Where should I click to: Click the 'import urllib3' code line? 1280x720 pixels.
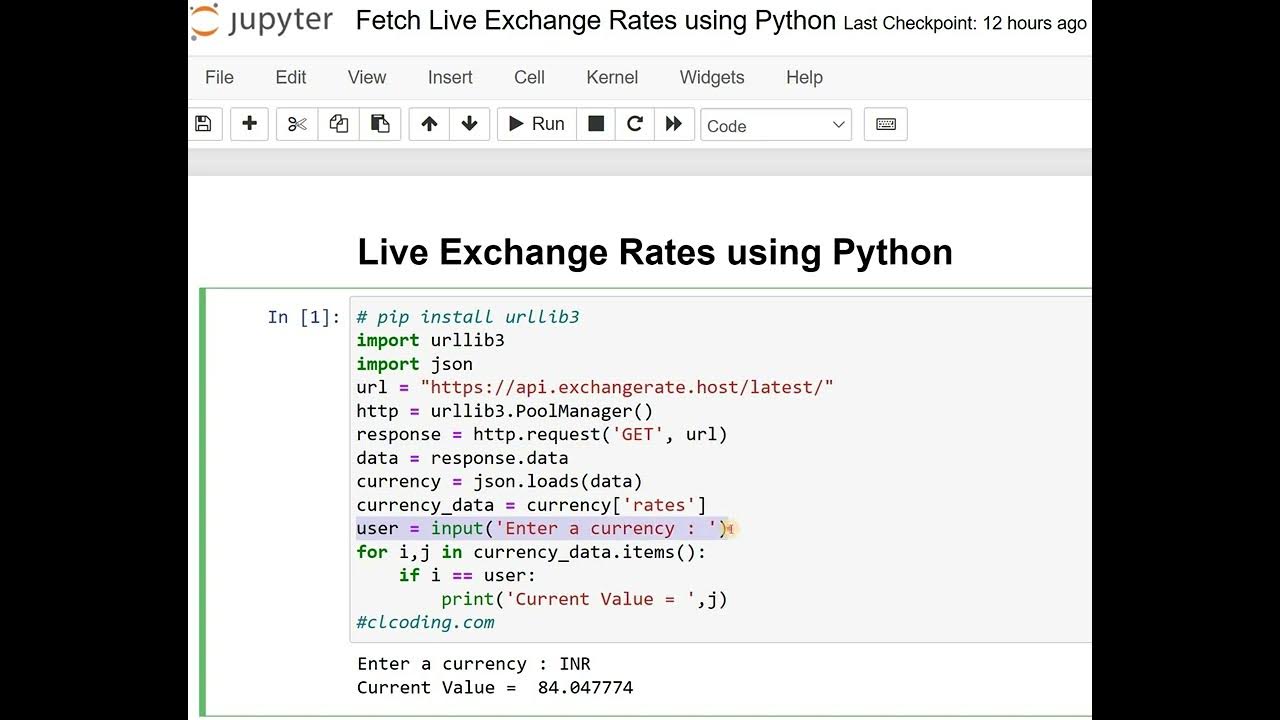click(x=430, y=340)
